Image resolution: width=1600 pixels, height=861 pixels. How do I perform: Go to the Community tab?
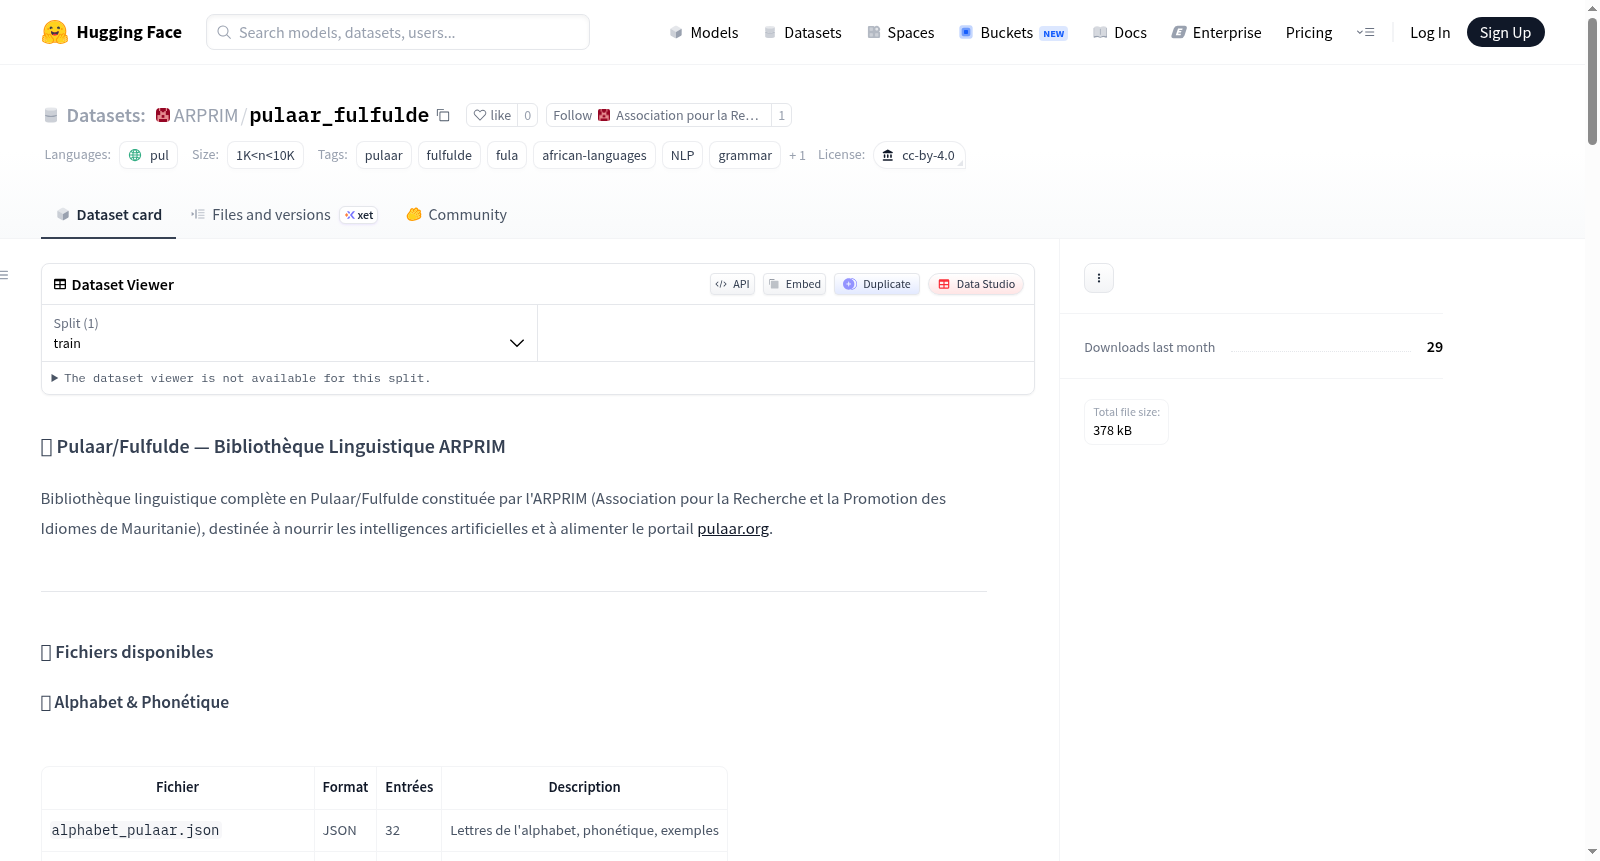pyautogui.click(x=456, y=215)
